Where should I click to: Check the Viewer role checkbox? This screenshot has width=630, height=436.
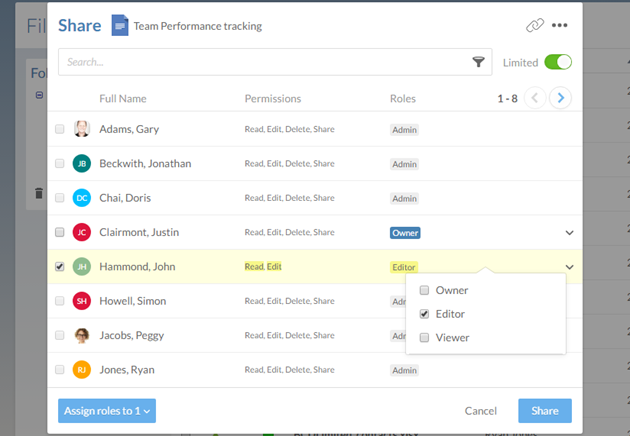pos(425,338)
